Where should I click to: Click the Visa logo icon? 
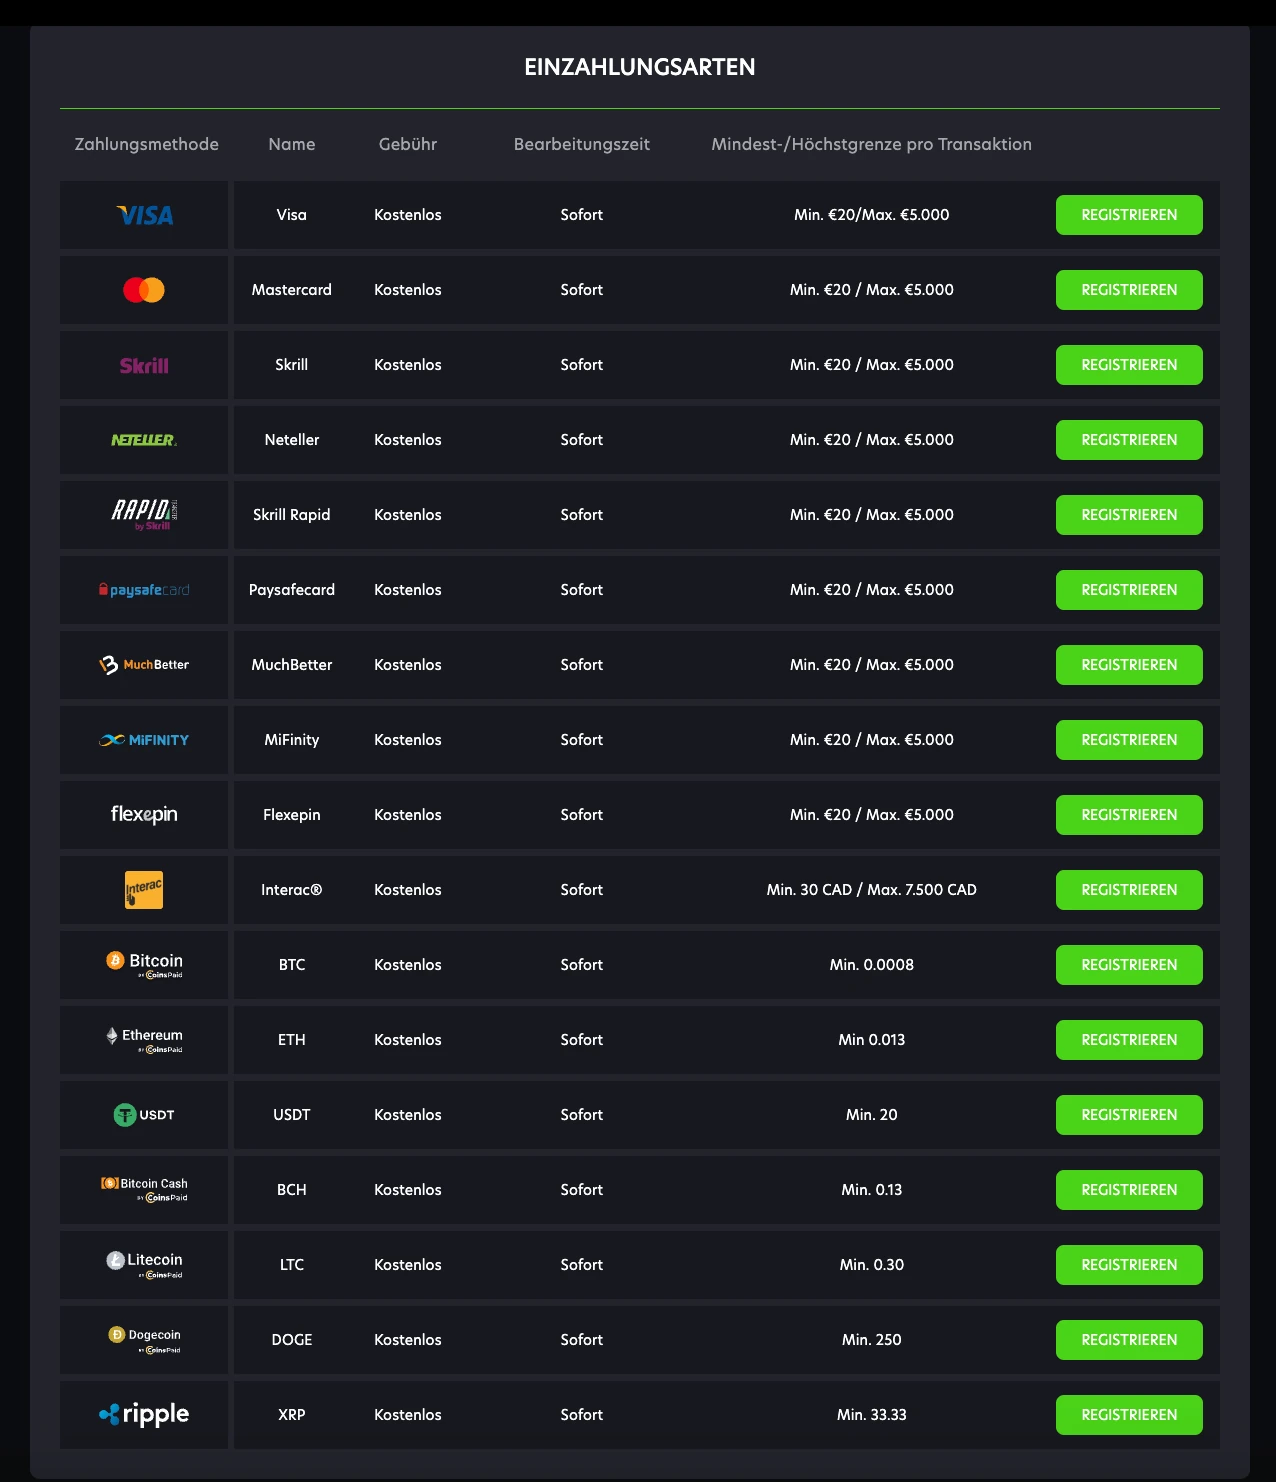145,215
